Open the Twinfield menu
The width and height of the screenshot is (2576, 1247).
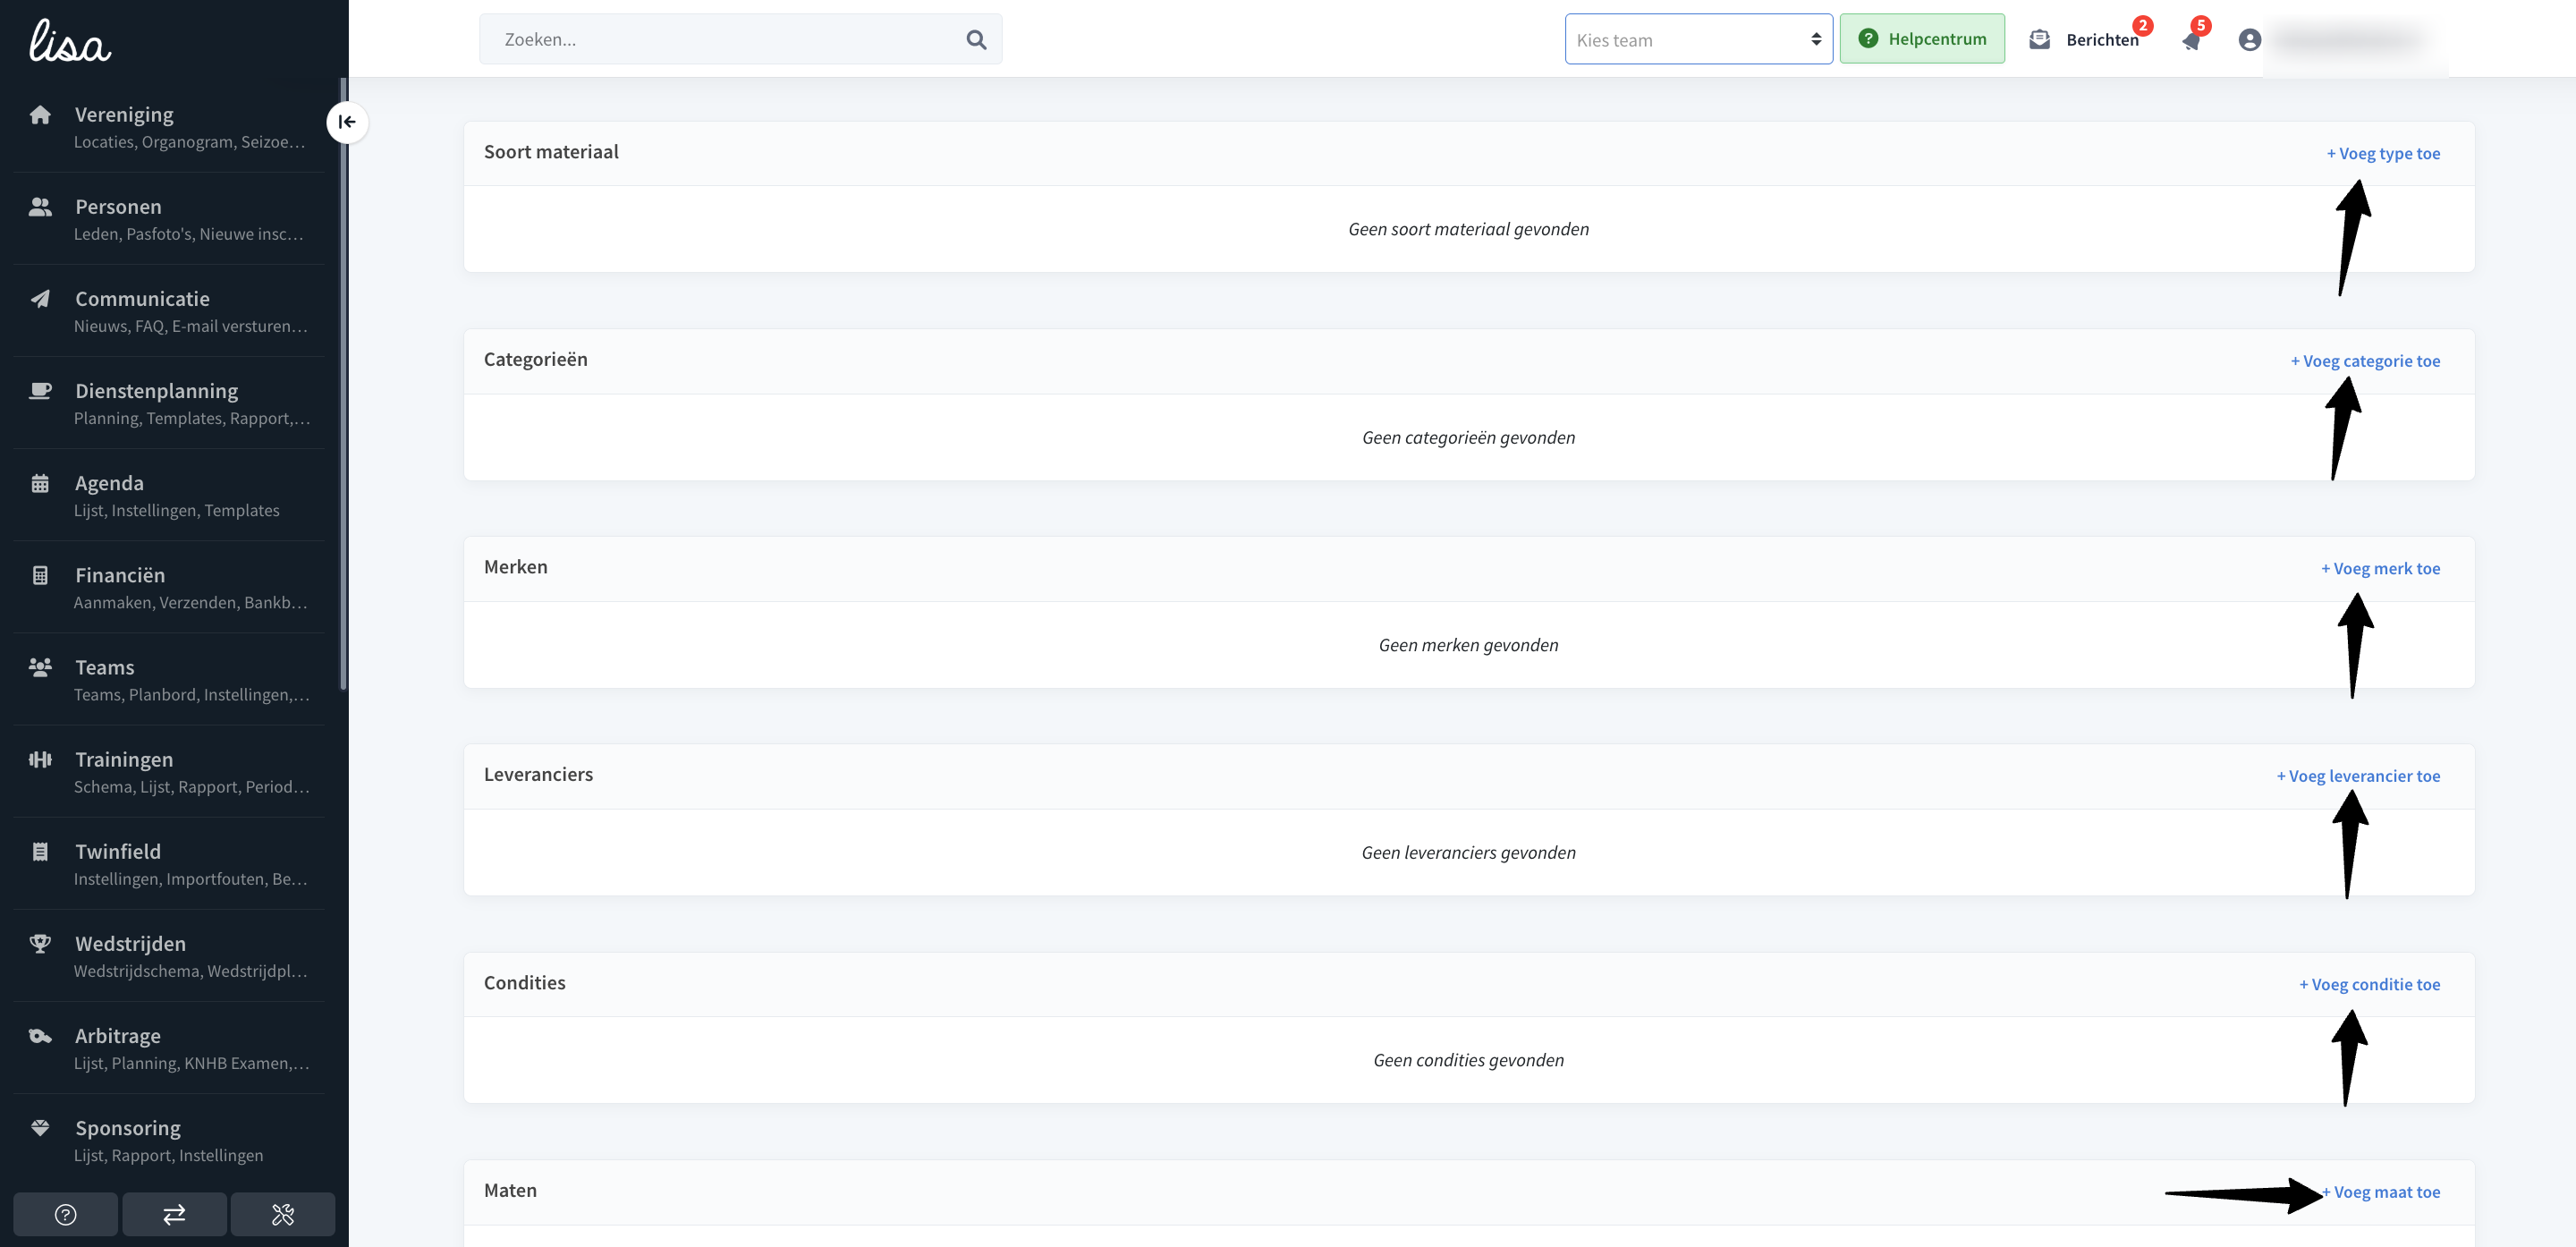click(169, 863)
